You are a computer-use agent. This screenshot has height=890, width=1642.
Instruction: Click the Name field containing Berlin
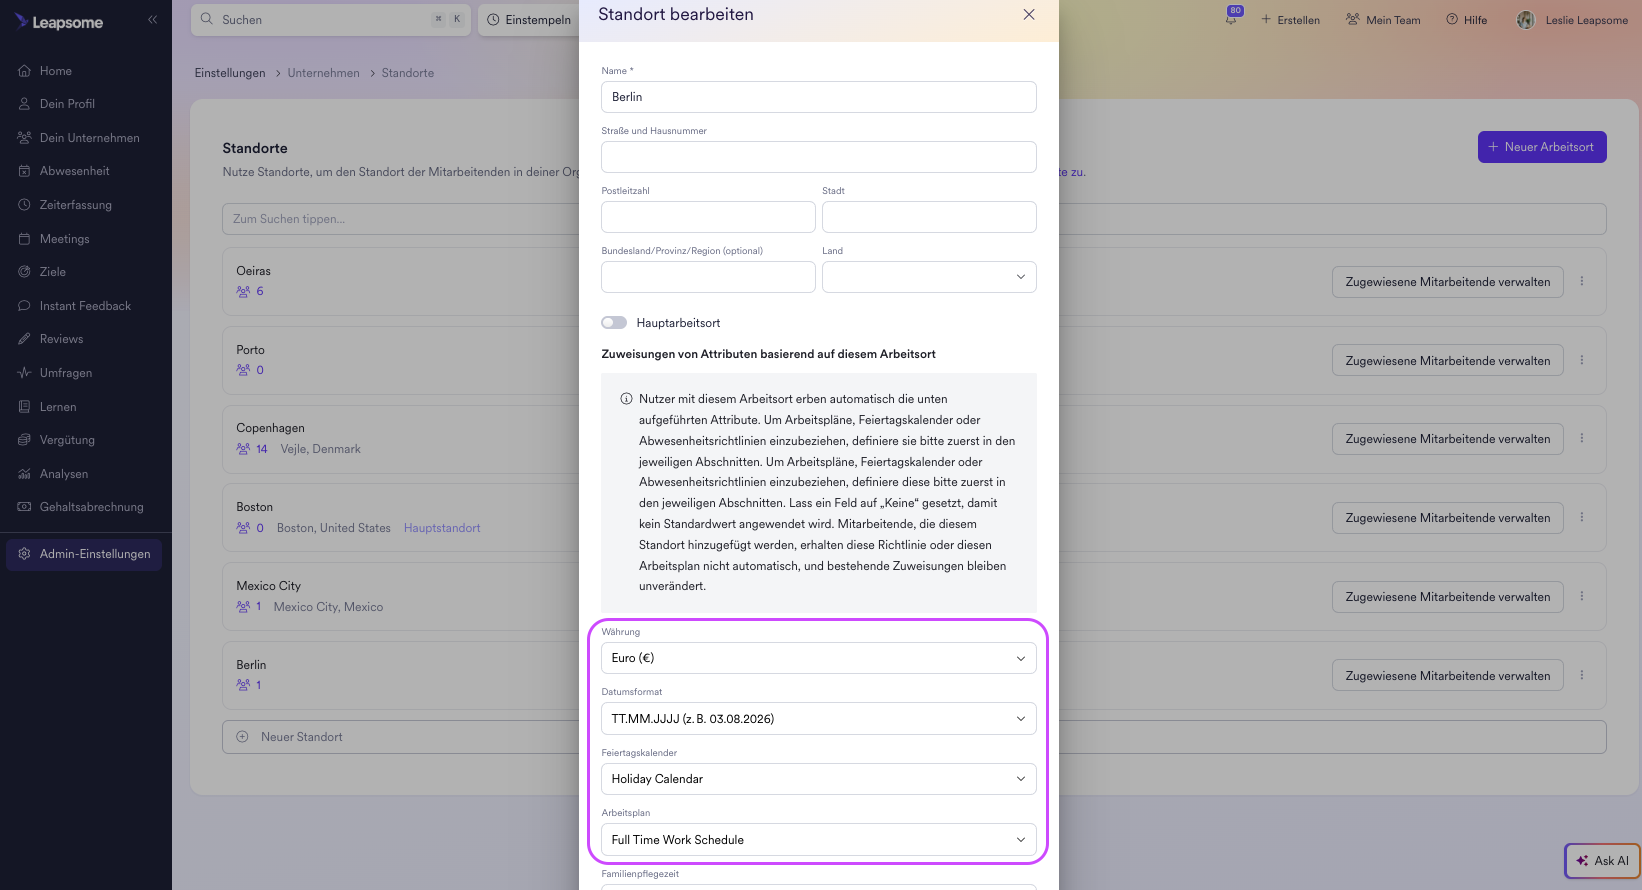click(x=818, y=97)
